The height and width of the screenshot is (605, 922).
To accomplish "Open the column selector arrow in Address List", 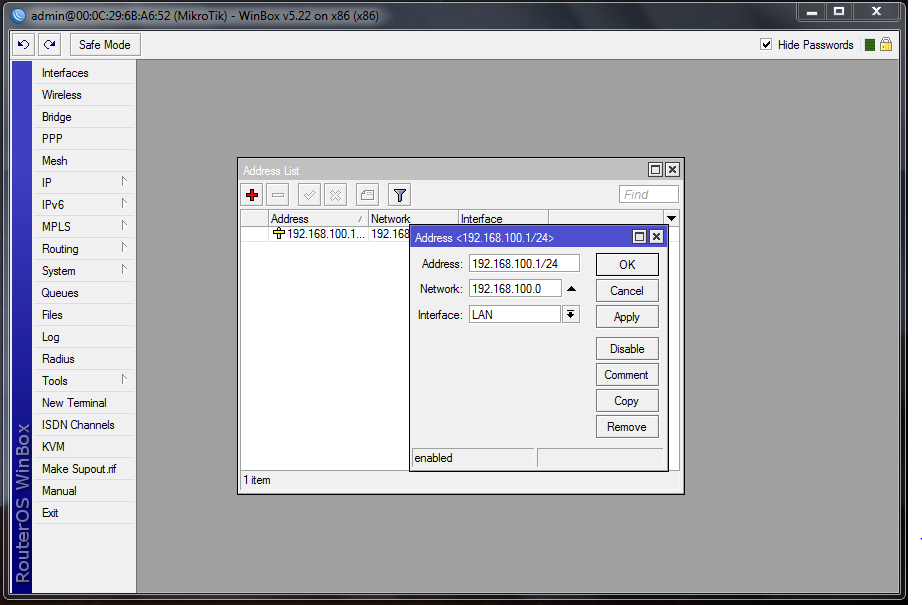I will click(x=670, y=218).
